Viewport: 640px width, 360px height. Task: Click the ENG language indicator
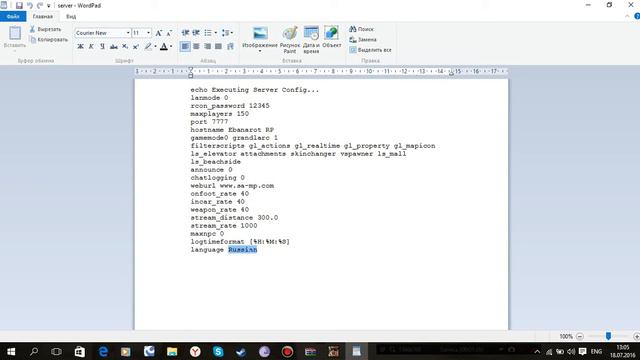pyautogui.click(x=596, y=351)
